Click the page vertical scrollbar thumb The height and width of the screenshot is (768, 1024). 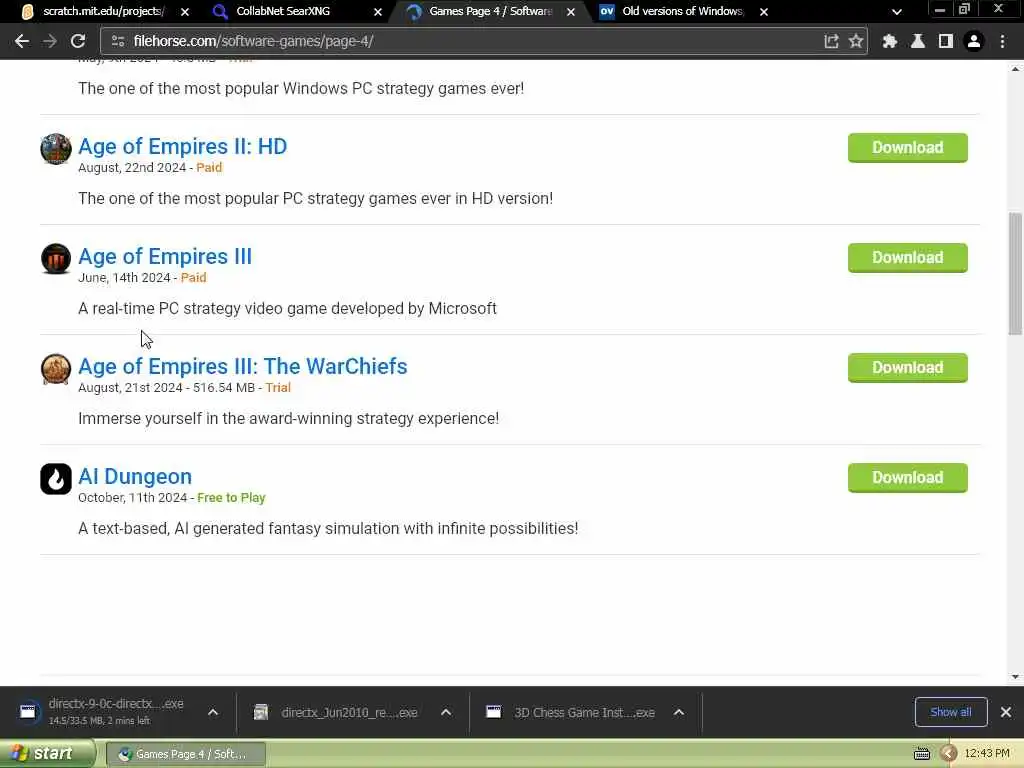click(1015, 273)
